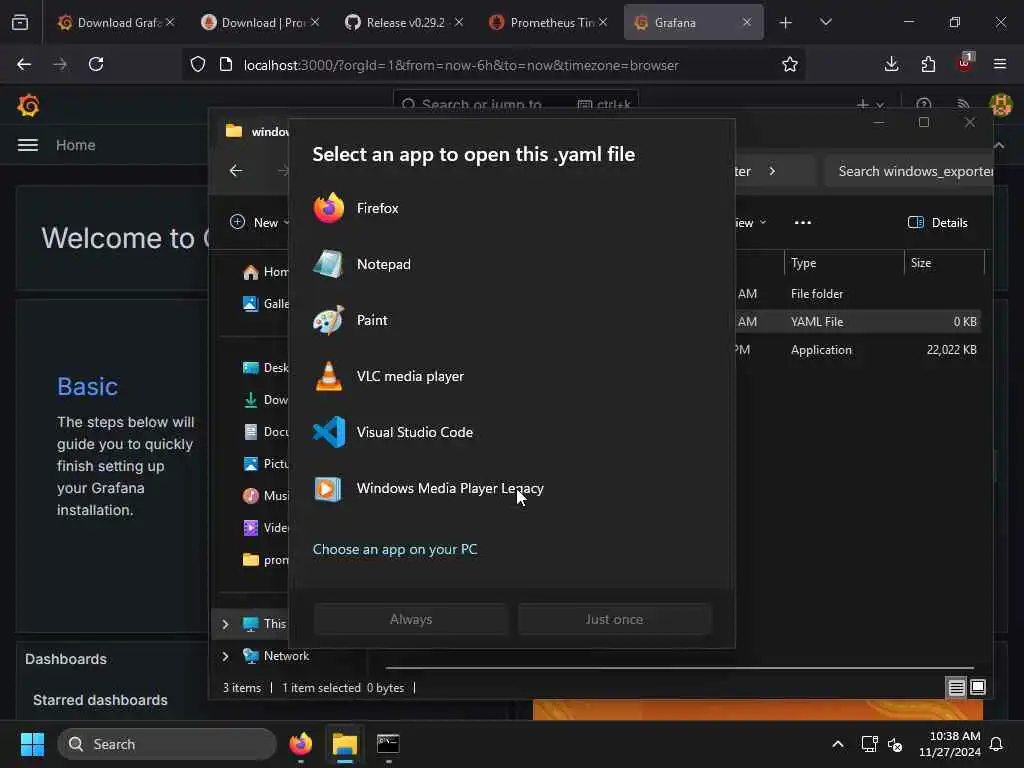Open Gallery in File Explorer sidebar
Viewport: 1024px width, 768px height.
point(264,304)
